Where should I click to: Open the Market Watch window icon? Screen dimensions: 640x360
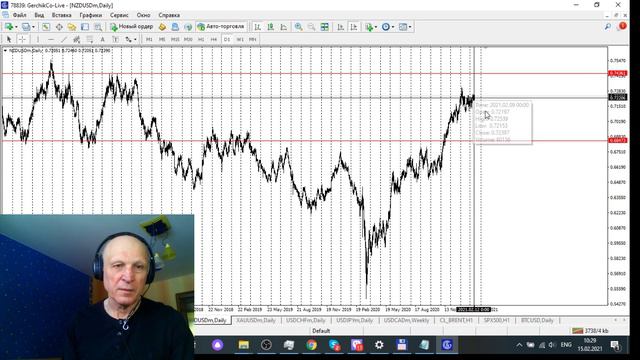click(x=46, y=27)
